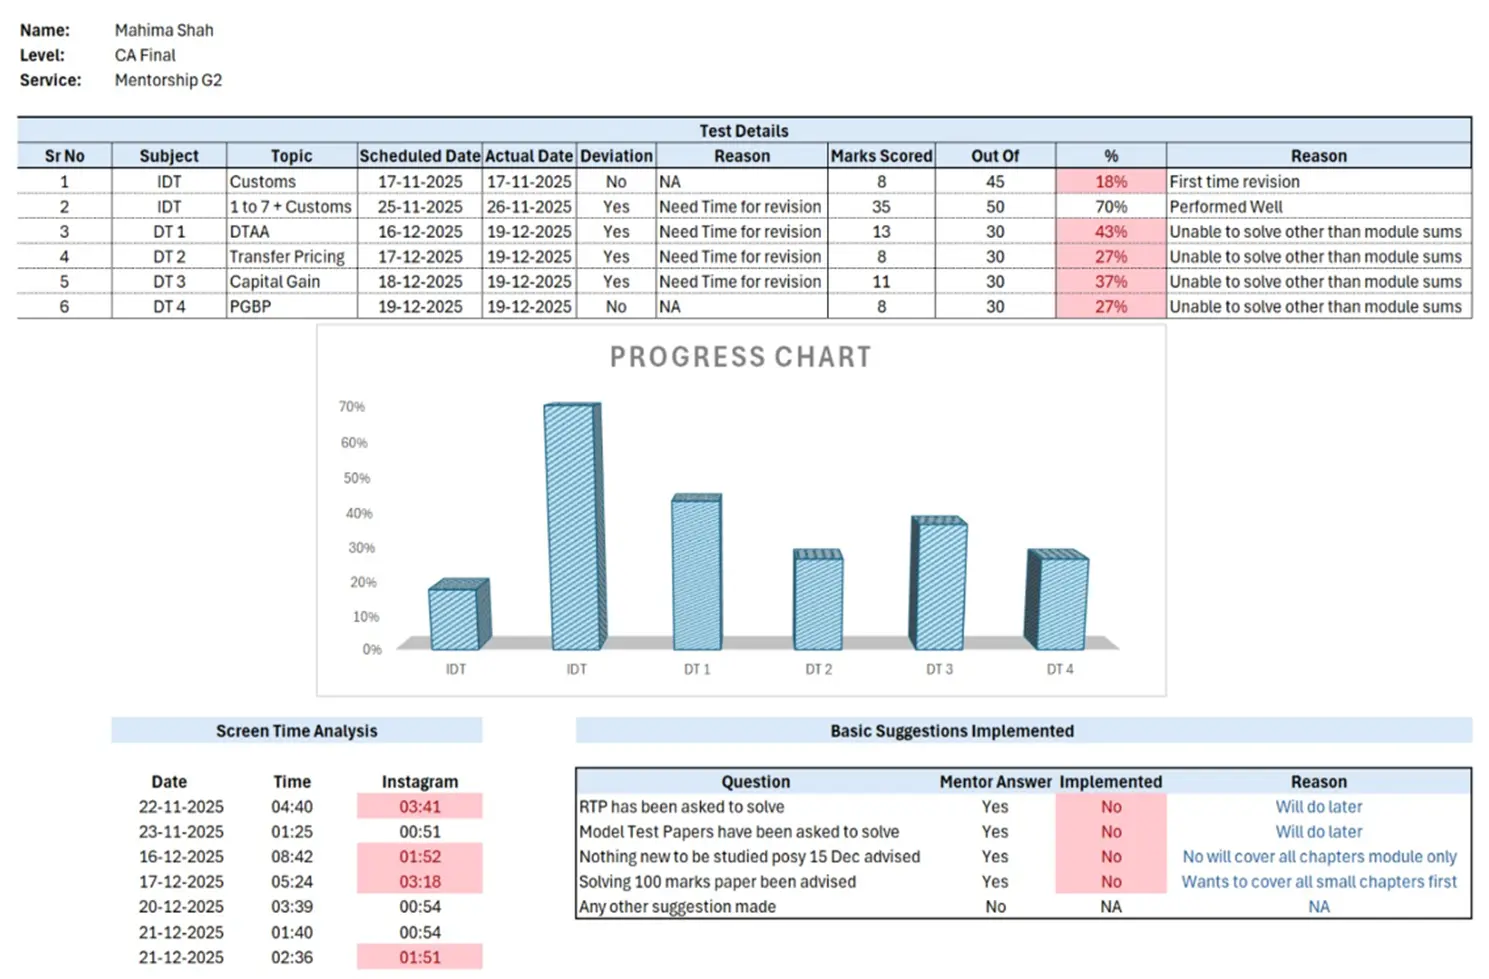Screen dimensions: 1489x979
Task: Select the Basic Suggestions Implemented header
Action: coord(951,731)
